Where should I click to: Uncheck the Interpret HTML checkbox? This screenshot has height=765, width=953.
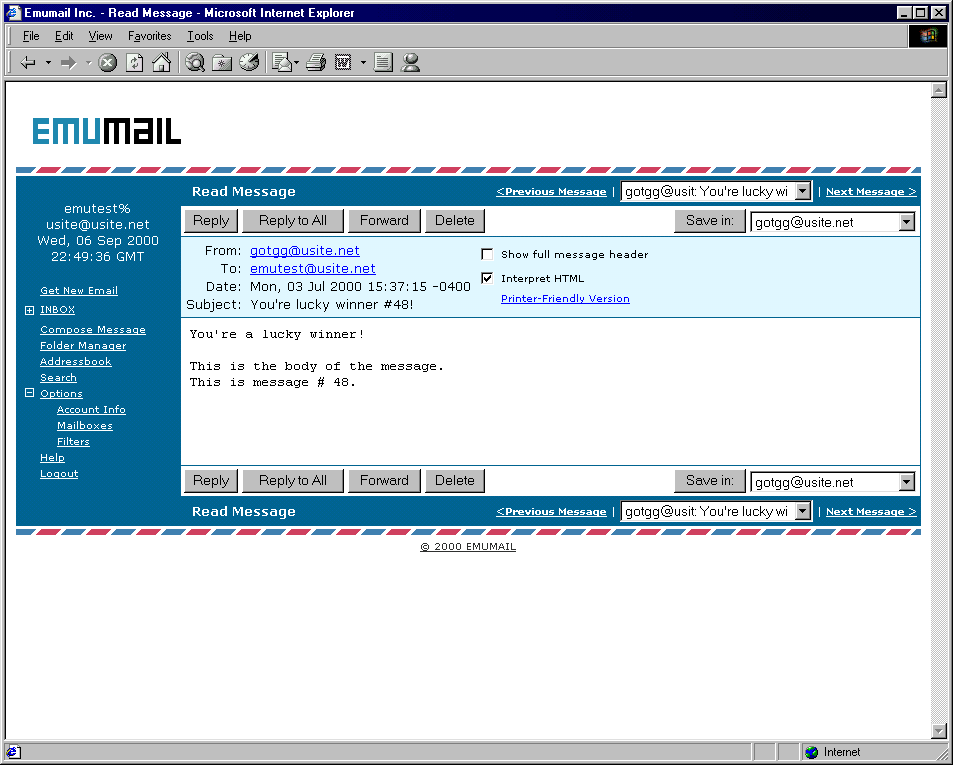pyautogui.click(x=487, y=278)
